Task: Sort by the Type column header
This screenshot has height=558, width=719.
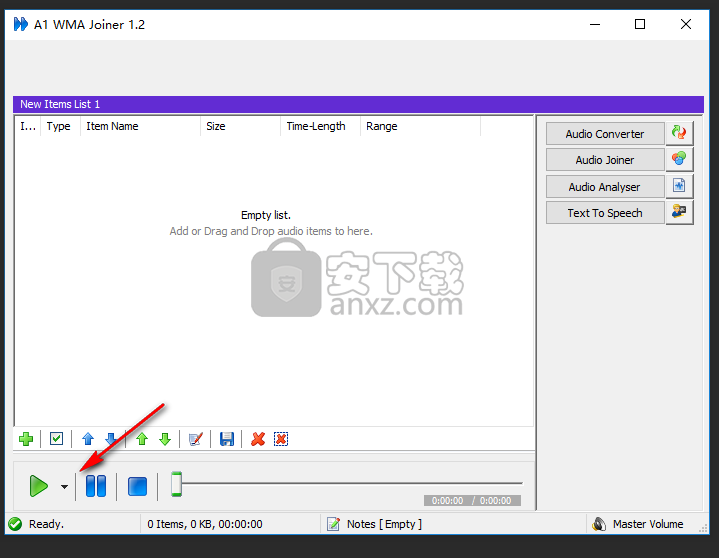Action: [60, 126]
